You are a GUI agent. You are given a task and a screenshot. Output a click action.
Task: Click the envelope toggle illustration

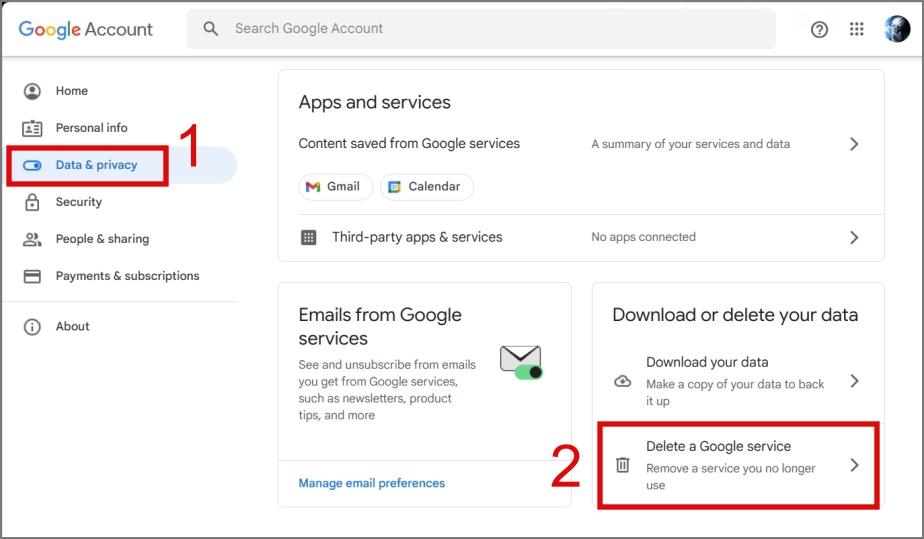click(x=521, y=362)
